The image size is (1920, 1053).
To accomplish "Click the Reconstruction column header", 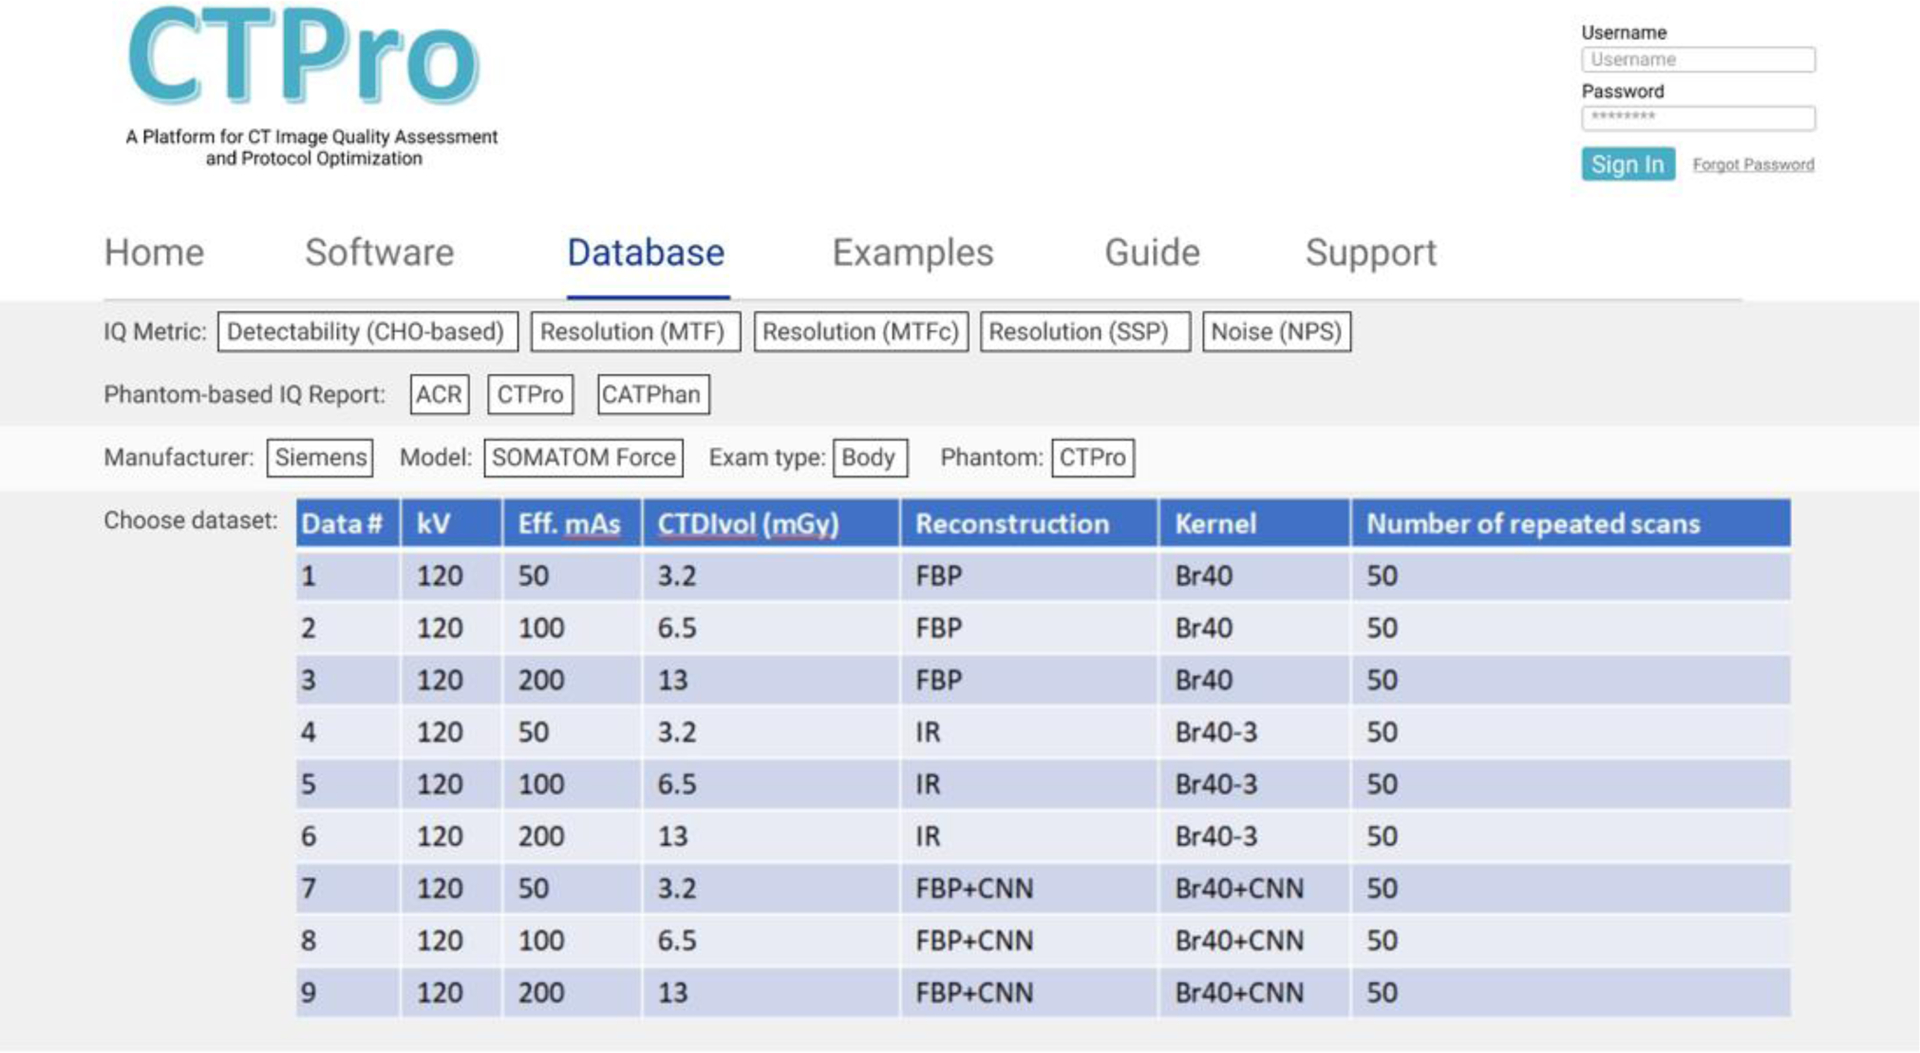I will (x=1029, y=523).
